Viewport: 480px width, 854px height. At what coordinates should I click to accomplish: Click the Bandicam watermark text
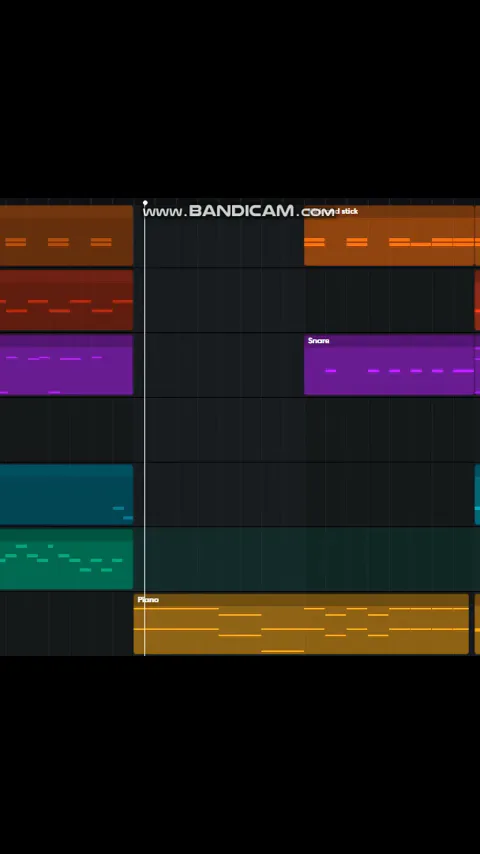tap(239, 211)
